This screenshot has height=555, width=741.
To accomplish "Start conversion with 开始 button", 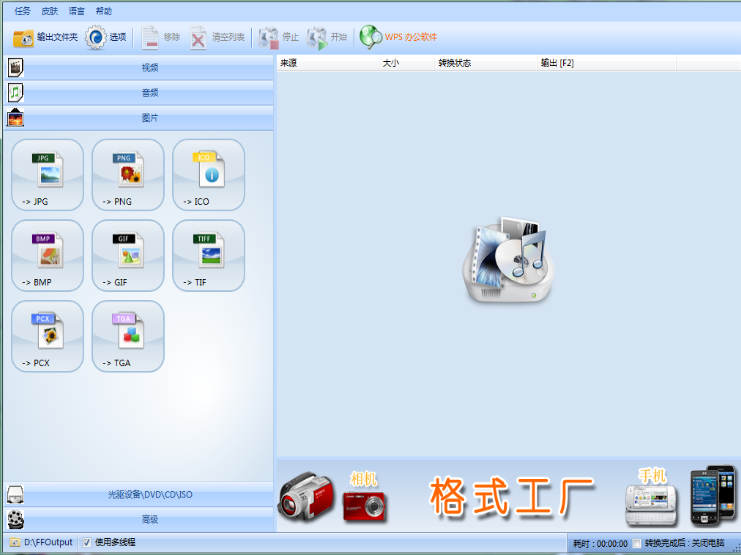I will 327,37.
